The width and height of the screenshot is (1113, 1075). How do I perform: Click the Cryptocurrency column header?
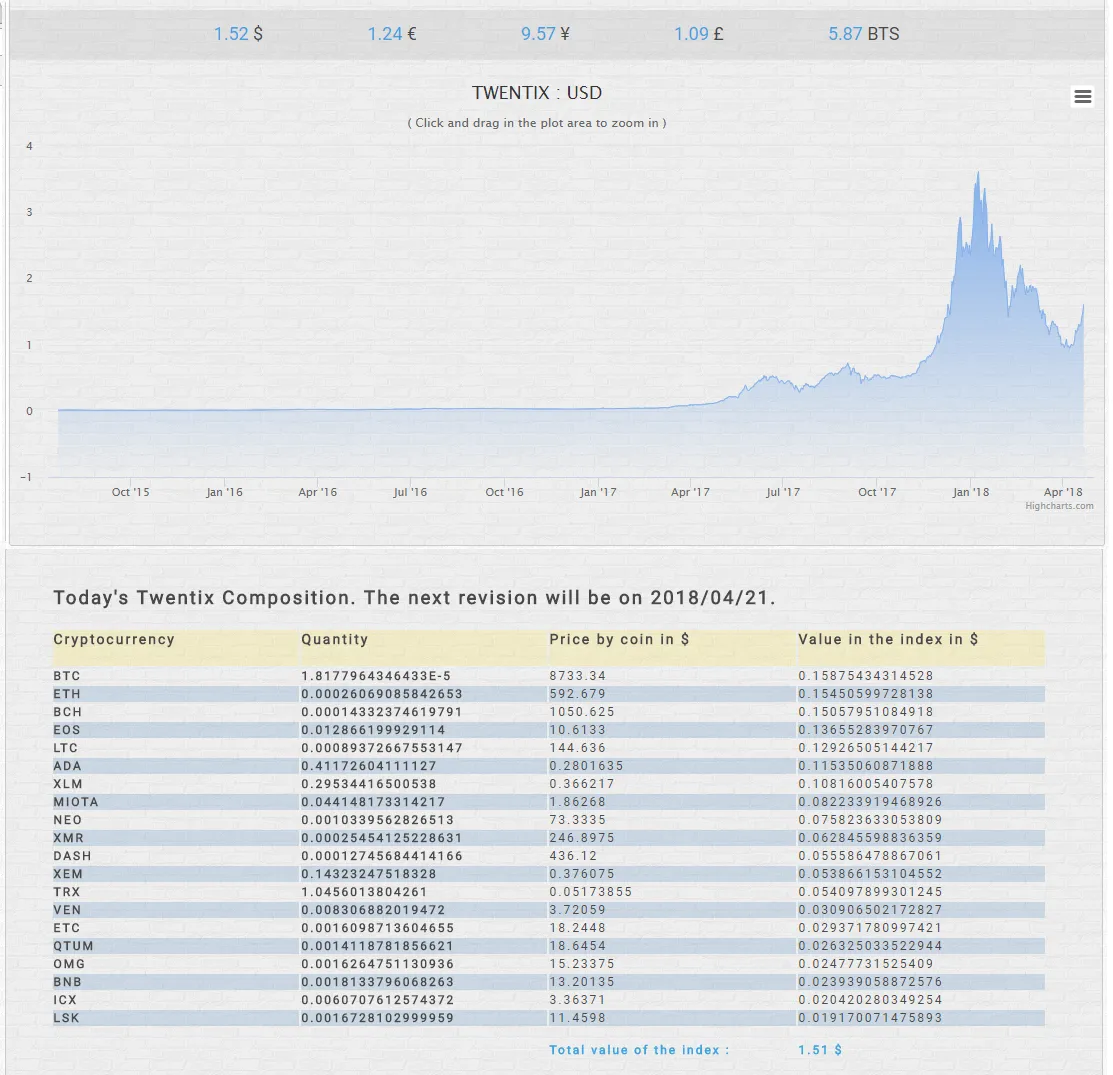point(114,638)
